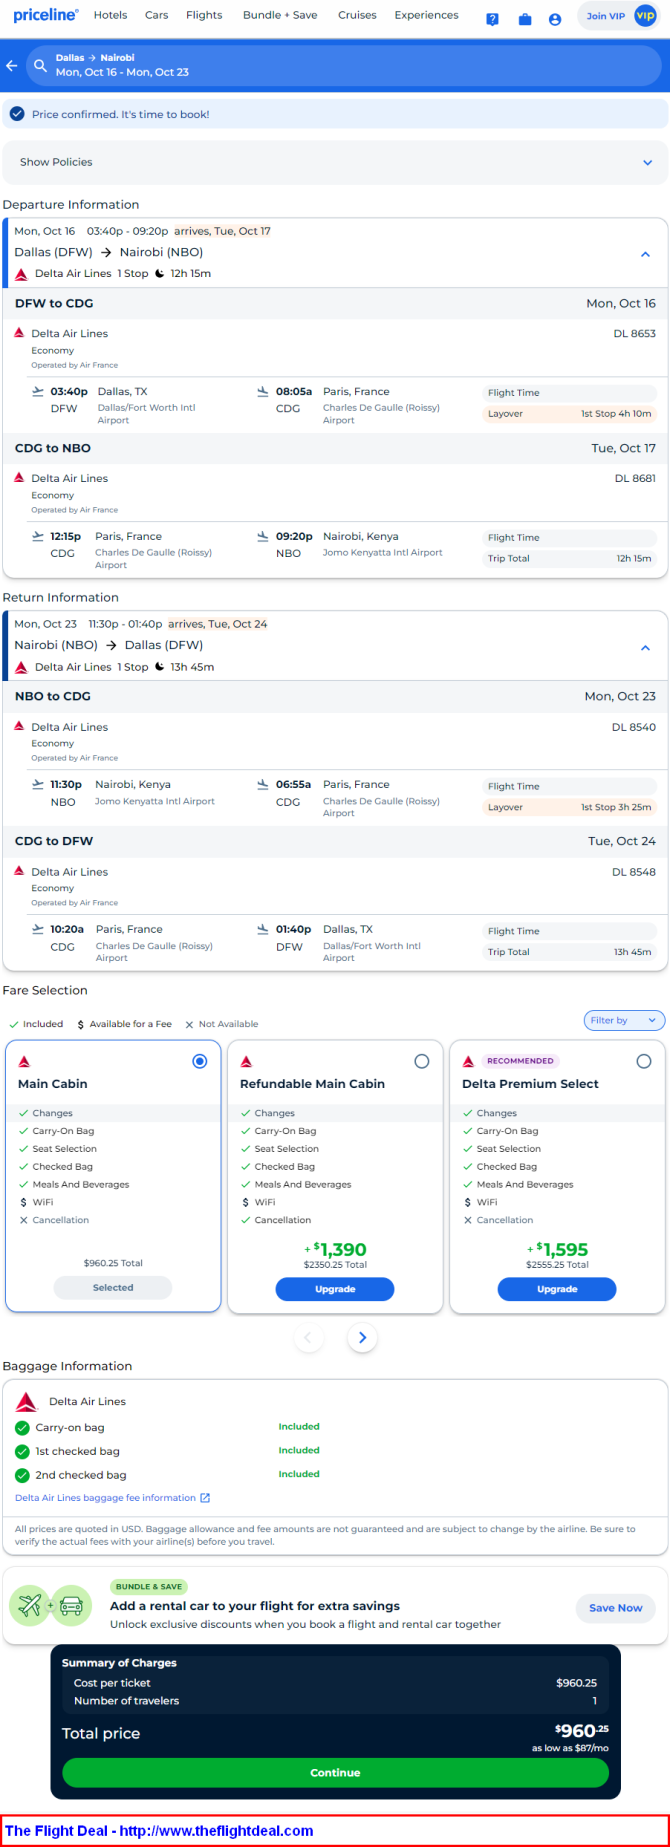Open the Cars tab

[156, 15]
